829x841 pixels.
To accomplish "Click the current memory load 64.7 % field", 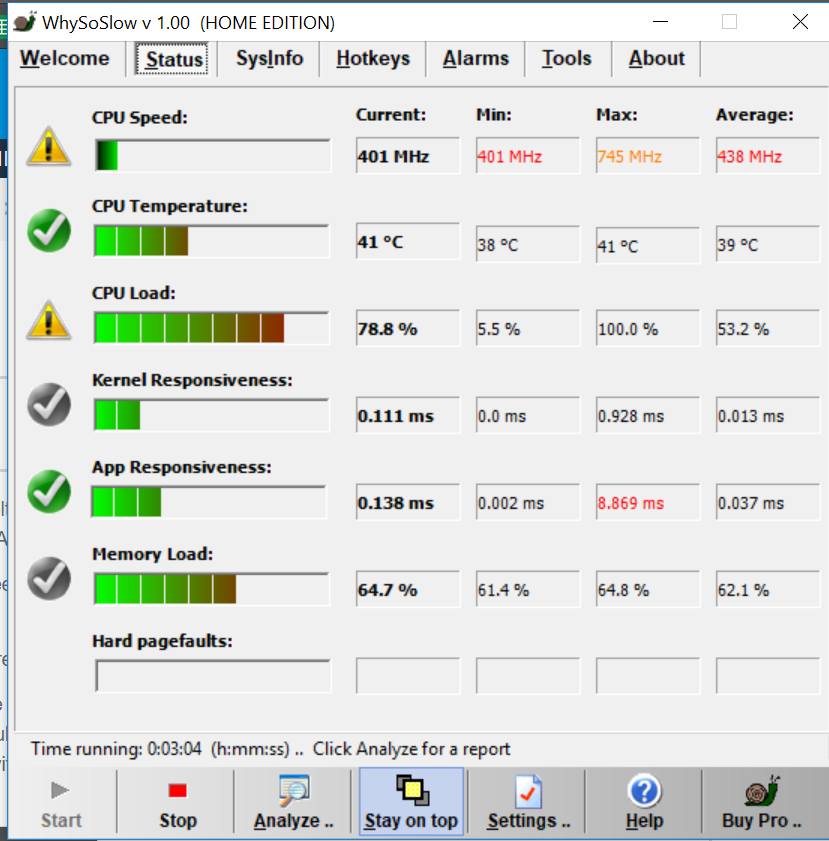I will pyautogui.click(x=408, y=589).
